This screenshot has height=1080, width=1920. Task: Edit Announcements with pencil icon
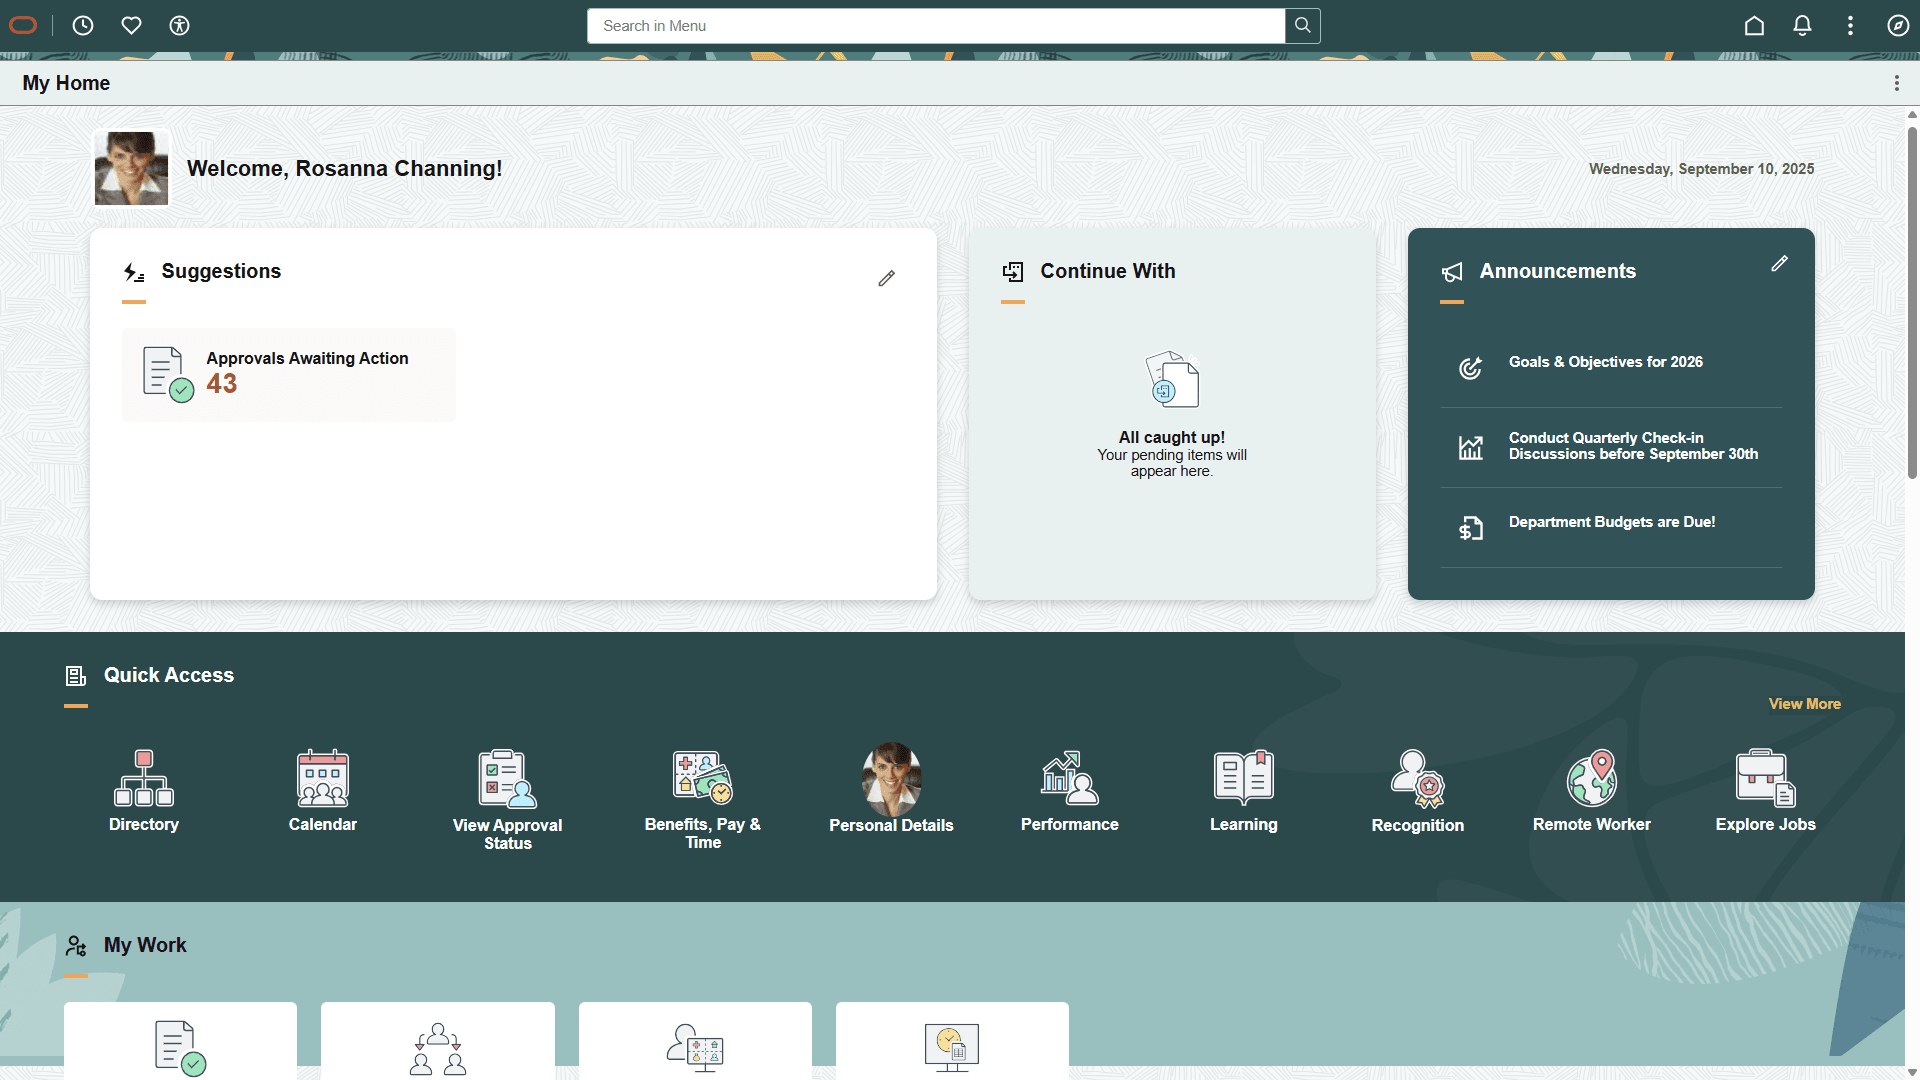point(1779,264)
